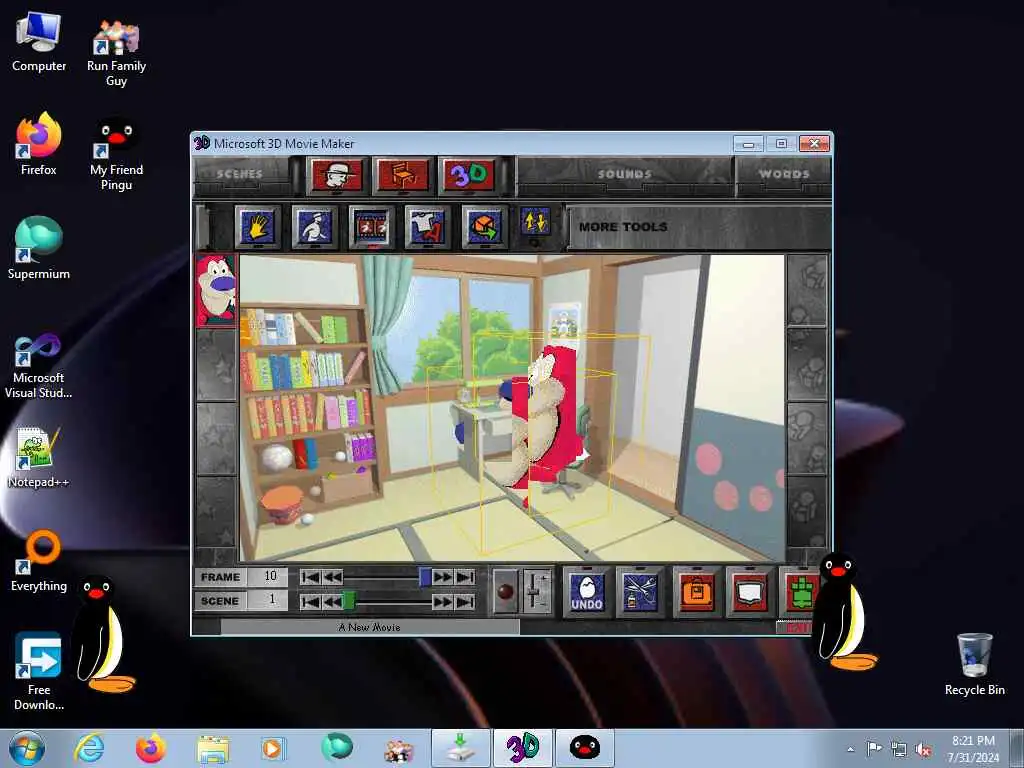Open the Windows Start menu

pyautogui.click(x=27, y=748)
